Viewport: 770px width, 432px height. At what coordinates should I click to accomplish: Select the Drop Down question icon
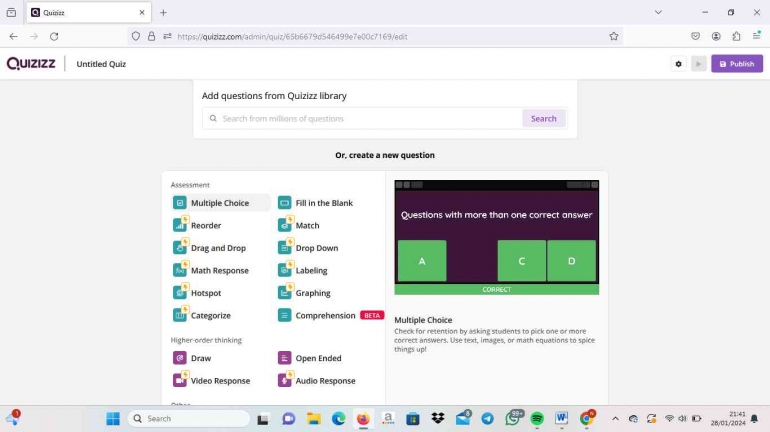click(x=284, y=248)
